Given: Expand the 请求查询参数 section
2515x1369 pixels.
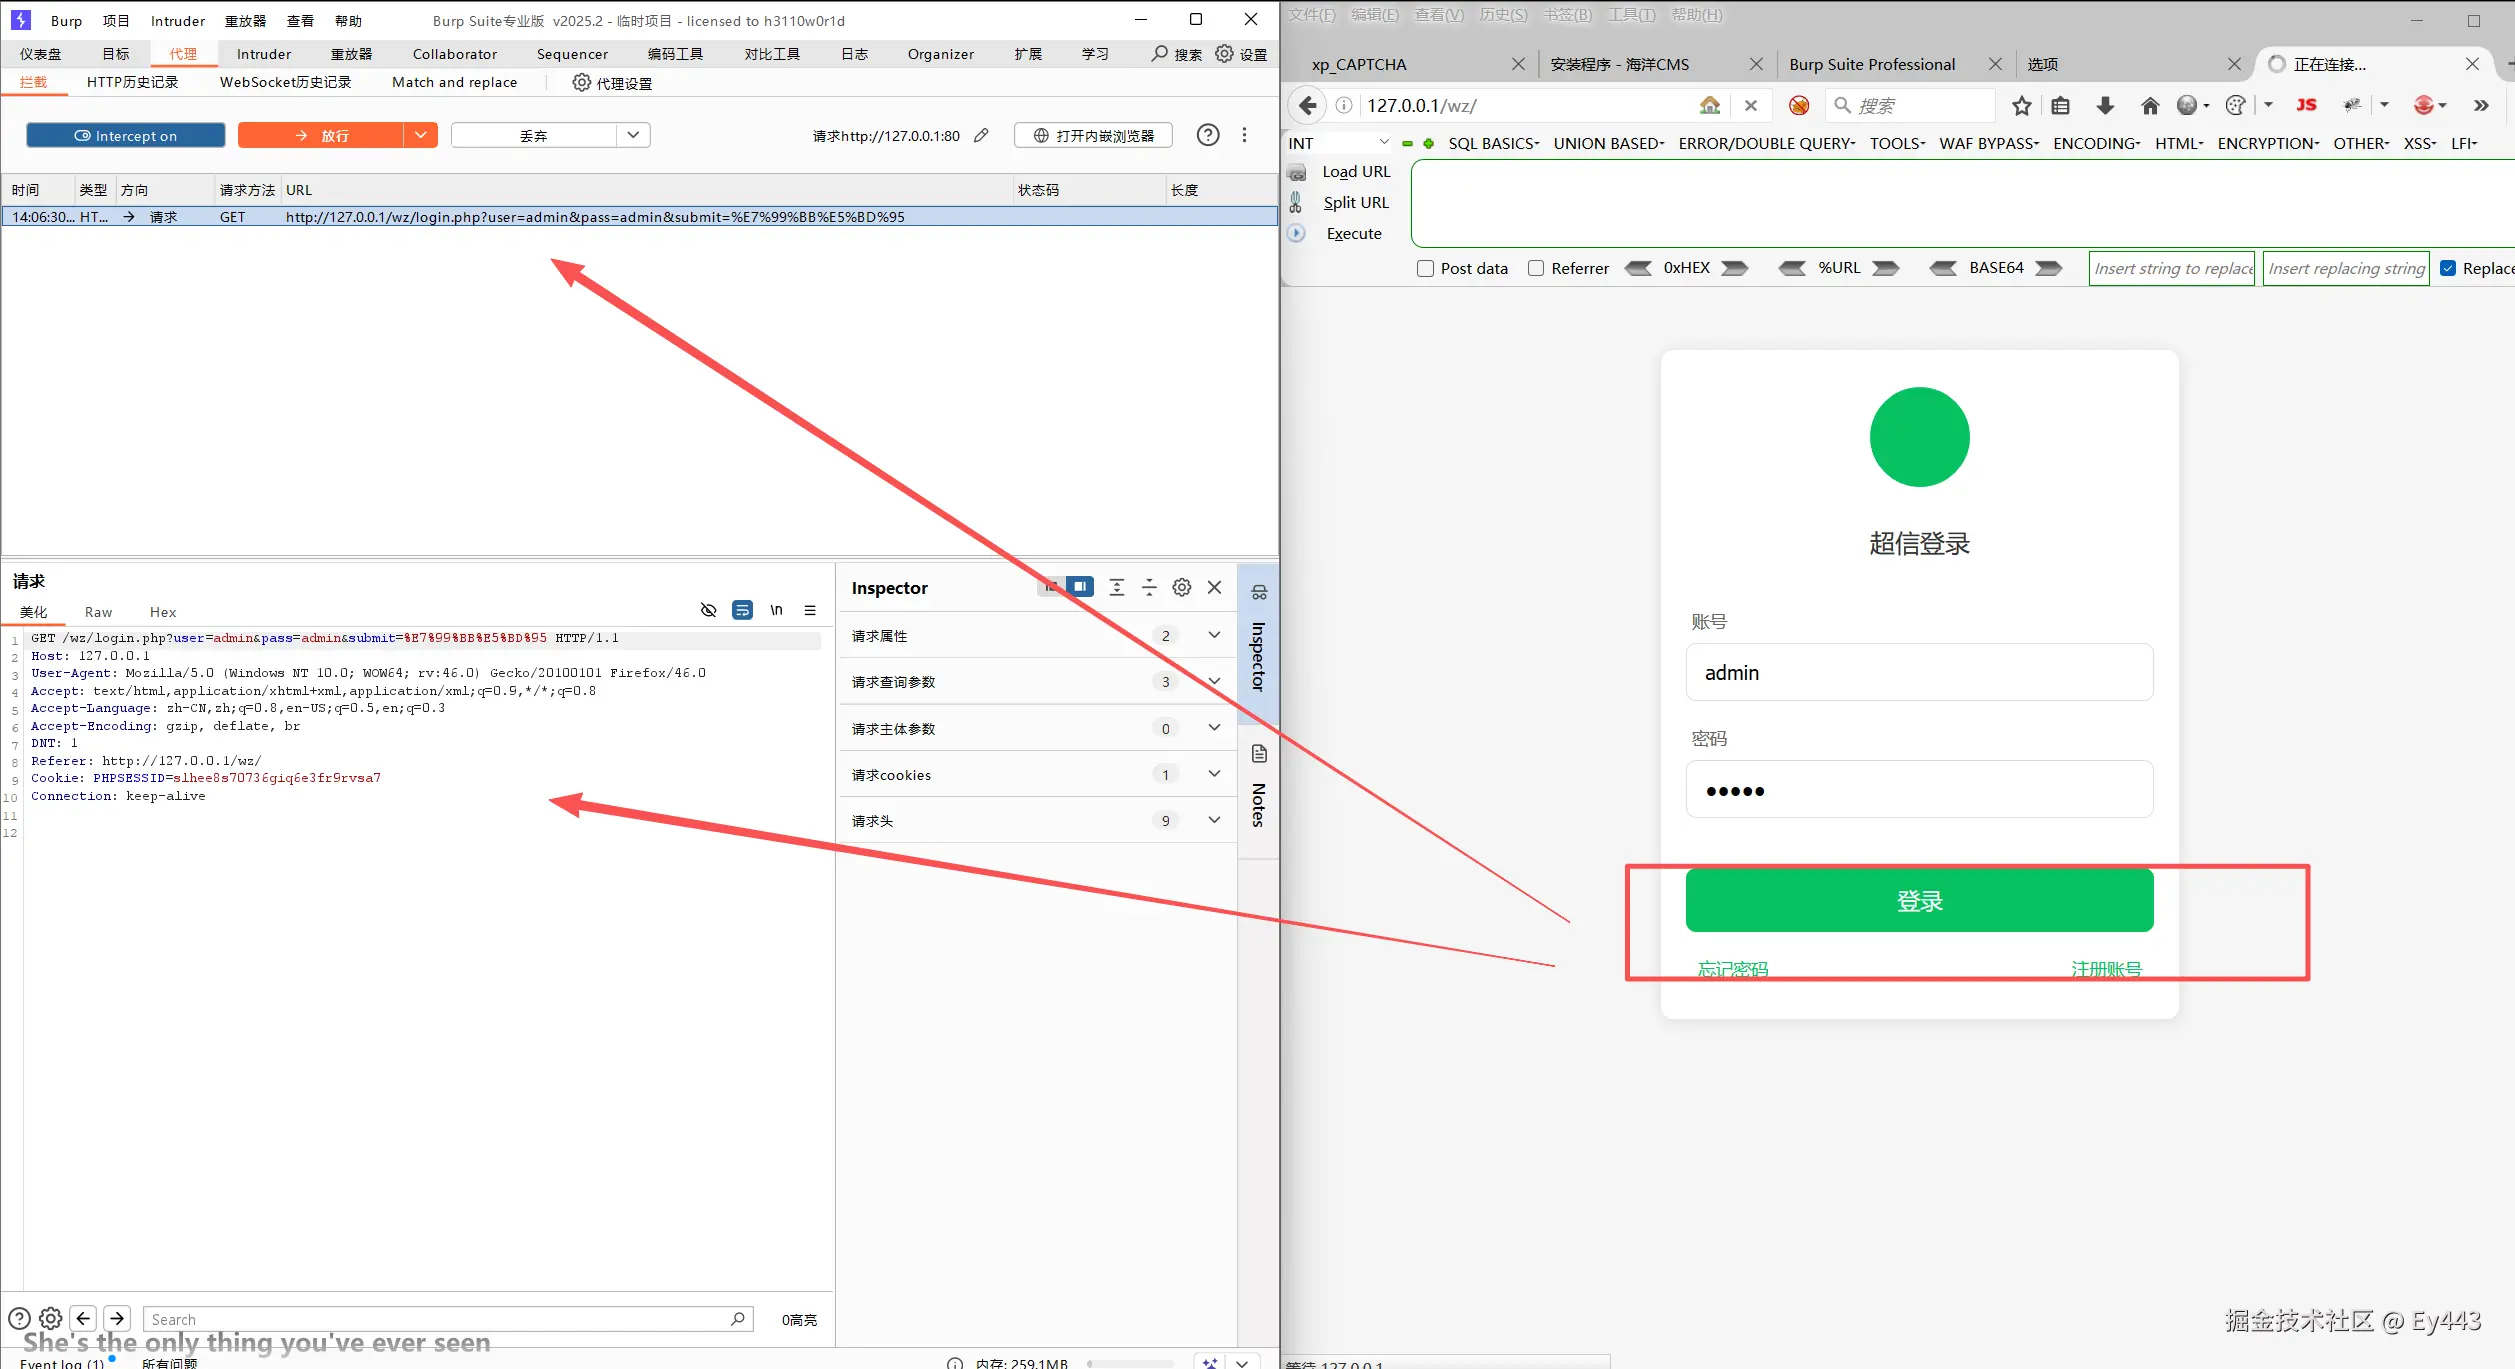Looking at the screenshot, I should 1214,681.
